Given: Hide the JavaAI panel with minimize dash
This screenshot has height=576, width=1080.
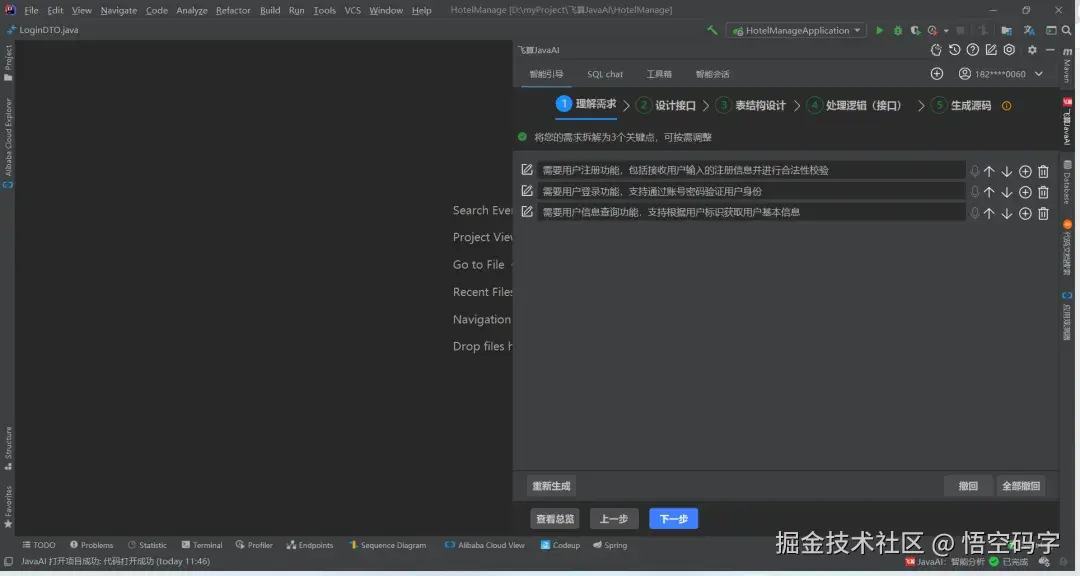Looking at the screenshot, I should pyautogui.click(x=1050, y=50).
